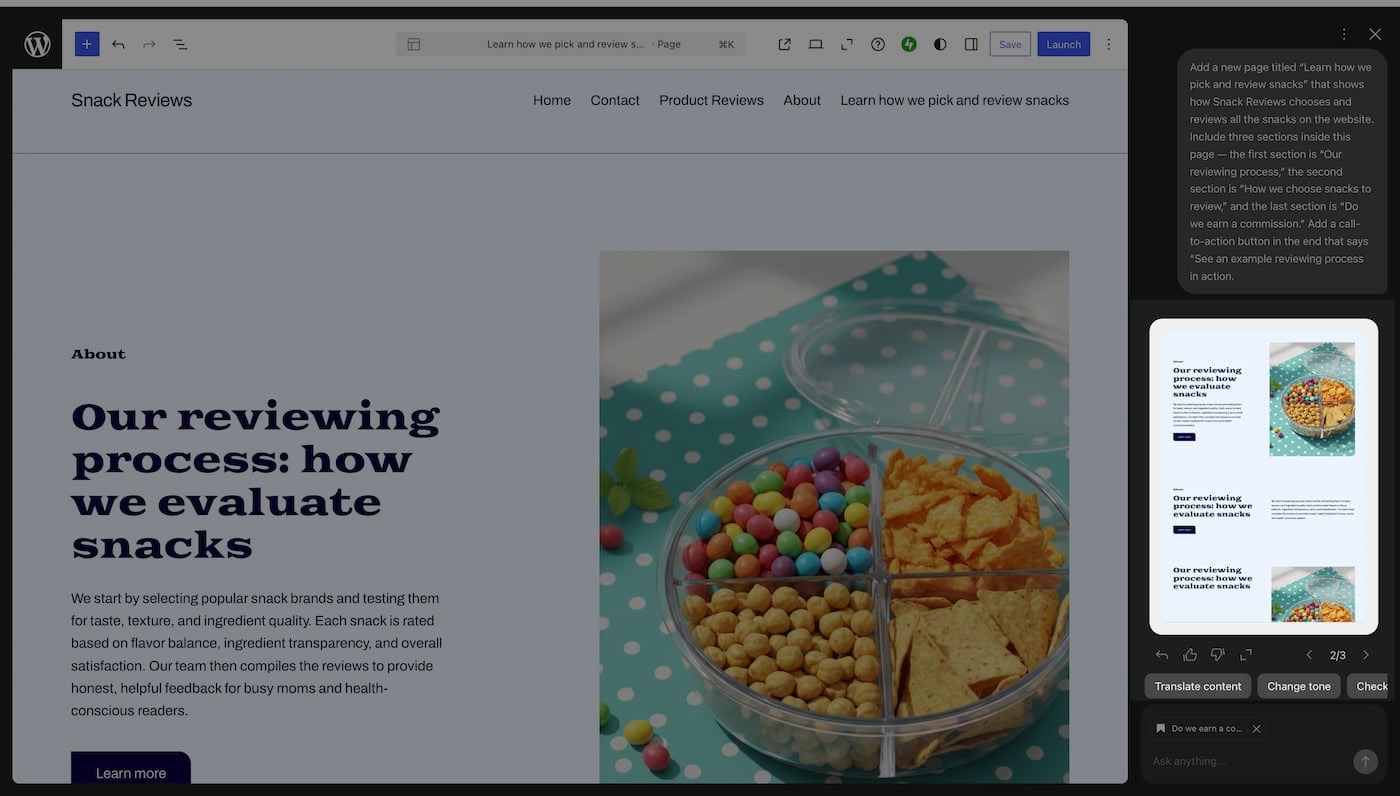Open the more options three-dot menu

1108,44
